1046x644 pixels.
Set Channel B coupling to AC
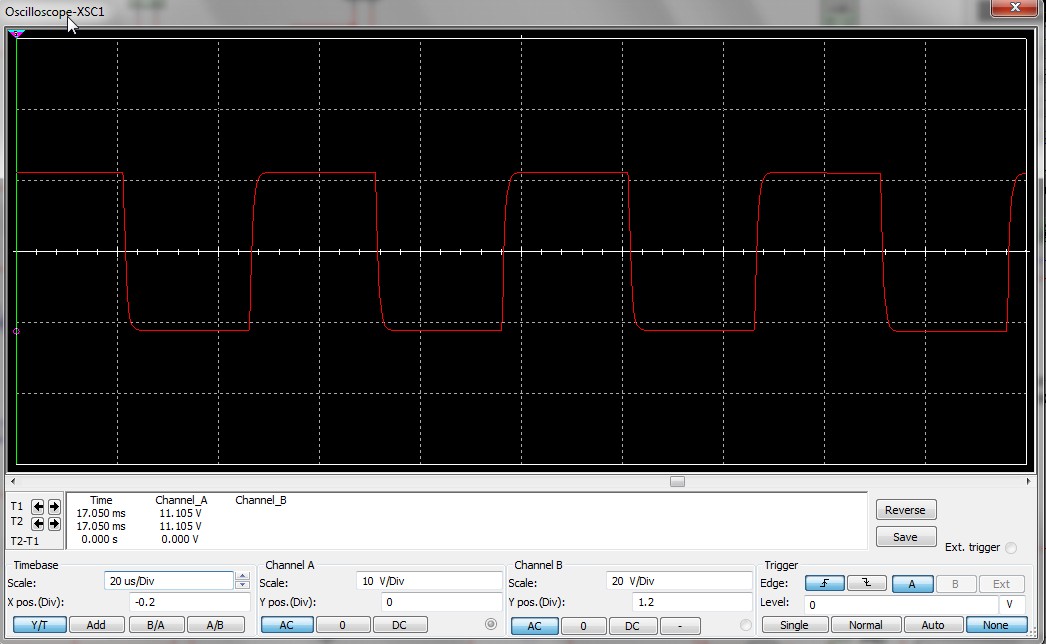534,626
